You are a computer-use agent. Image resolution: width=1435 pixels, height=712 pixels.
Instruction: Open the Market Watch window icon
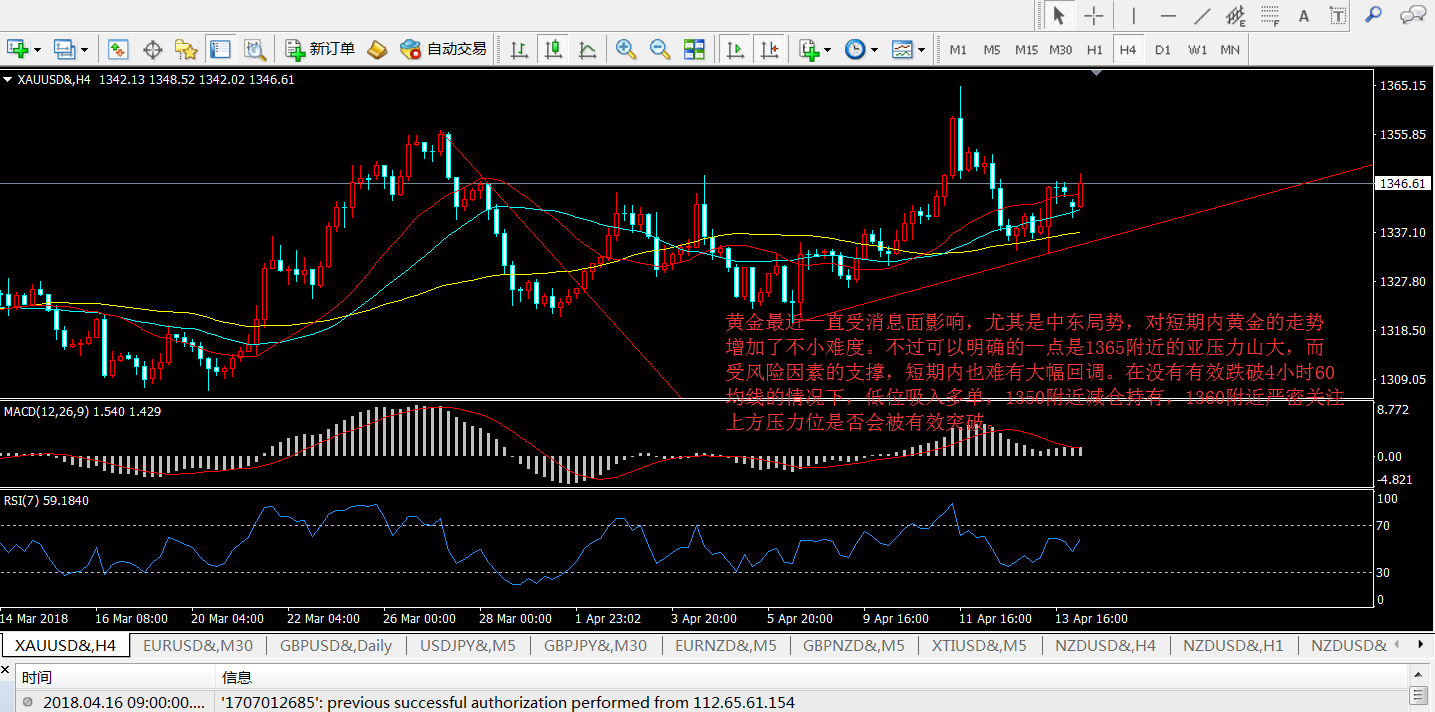118,49
